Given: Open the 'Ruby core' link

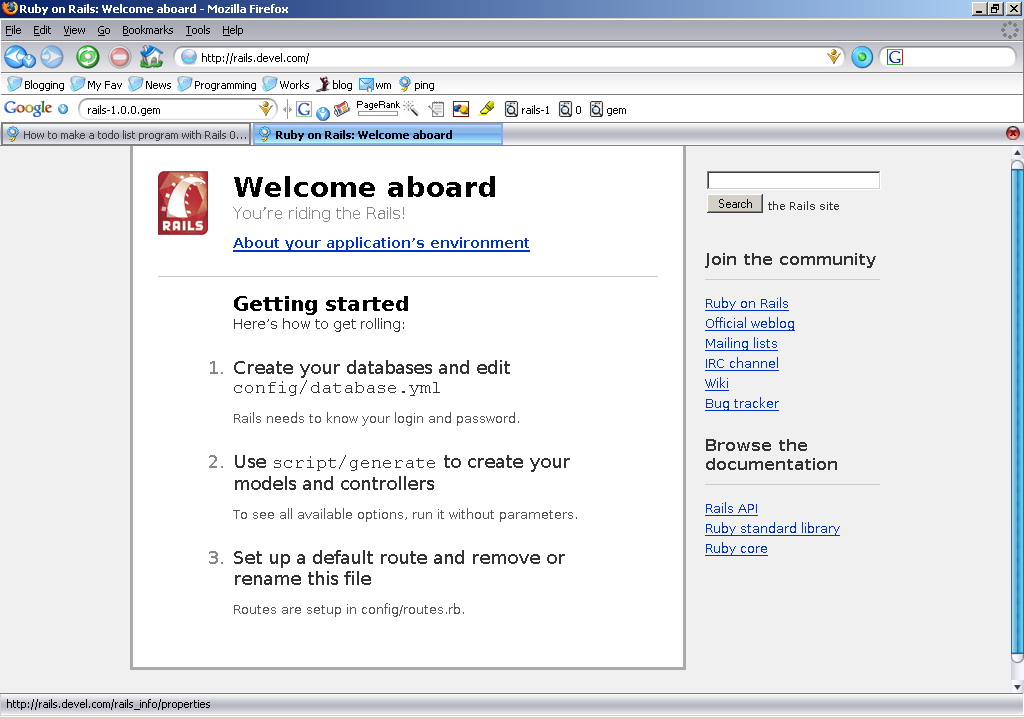Looking at the screenshot, I should (736, 549).
